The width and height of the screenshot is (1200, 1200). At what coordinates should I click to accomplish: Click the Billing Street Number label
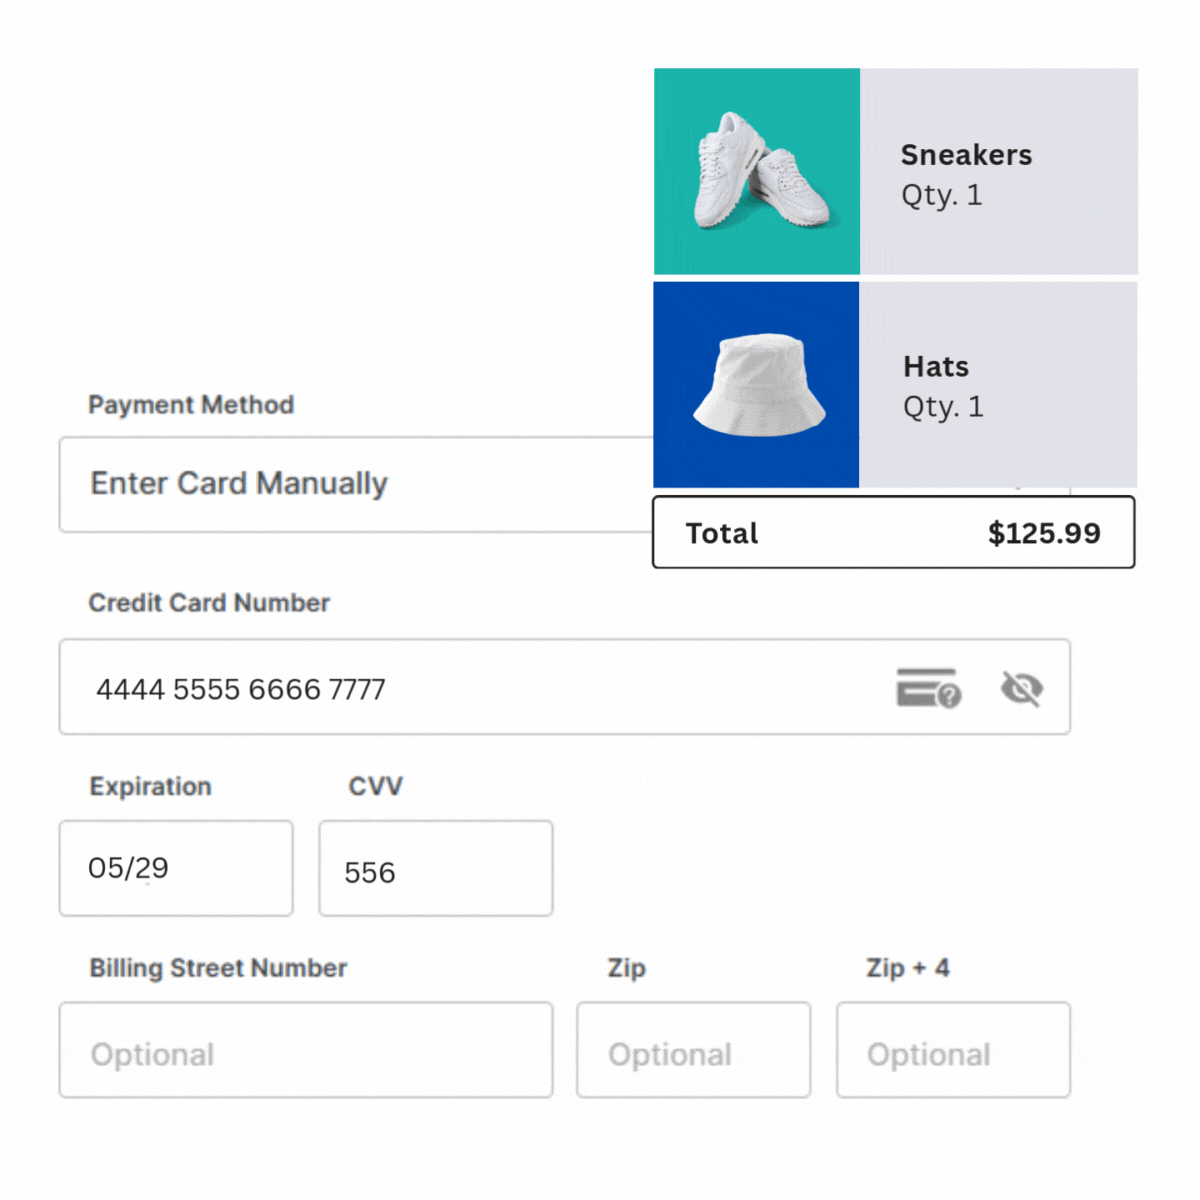(x=218, y=968)
